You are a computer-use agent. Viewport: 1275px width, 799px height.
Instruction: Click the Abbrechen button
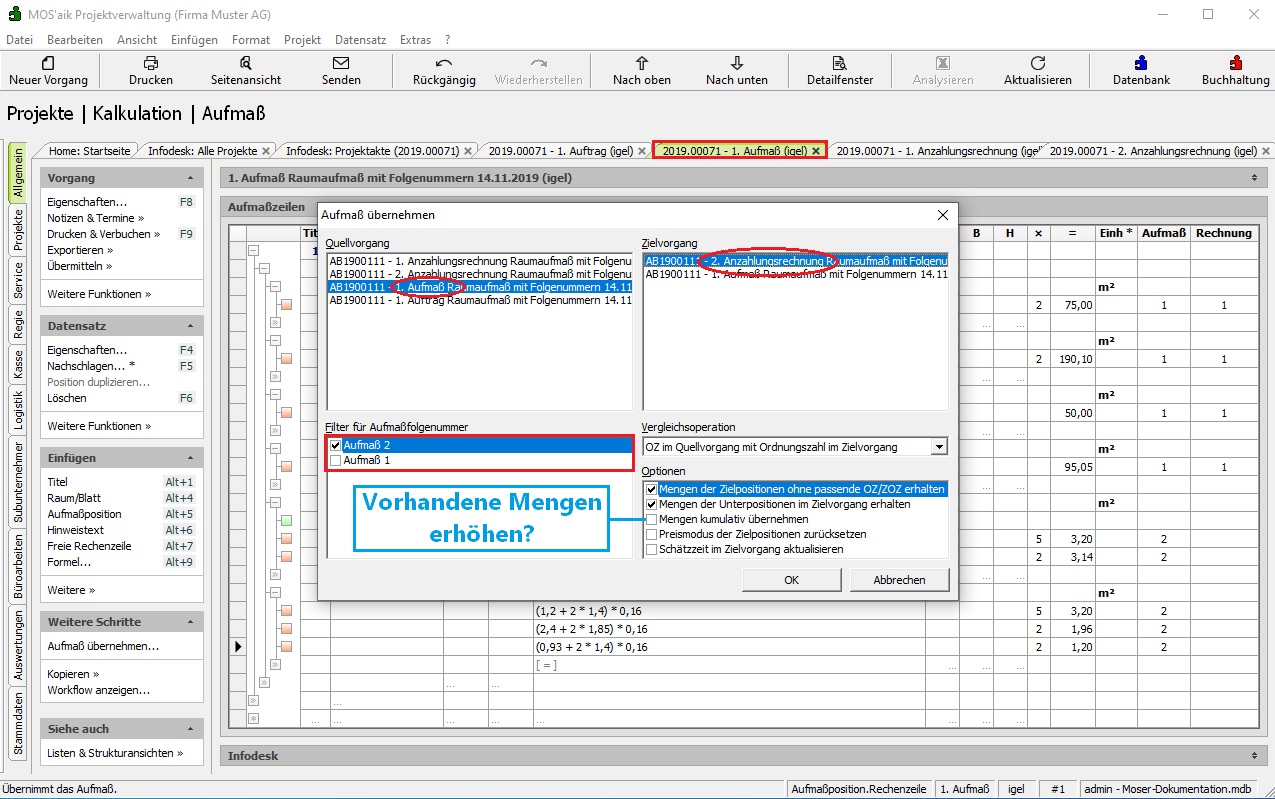pyautogui.click(x=899, y=580)
